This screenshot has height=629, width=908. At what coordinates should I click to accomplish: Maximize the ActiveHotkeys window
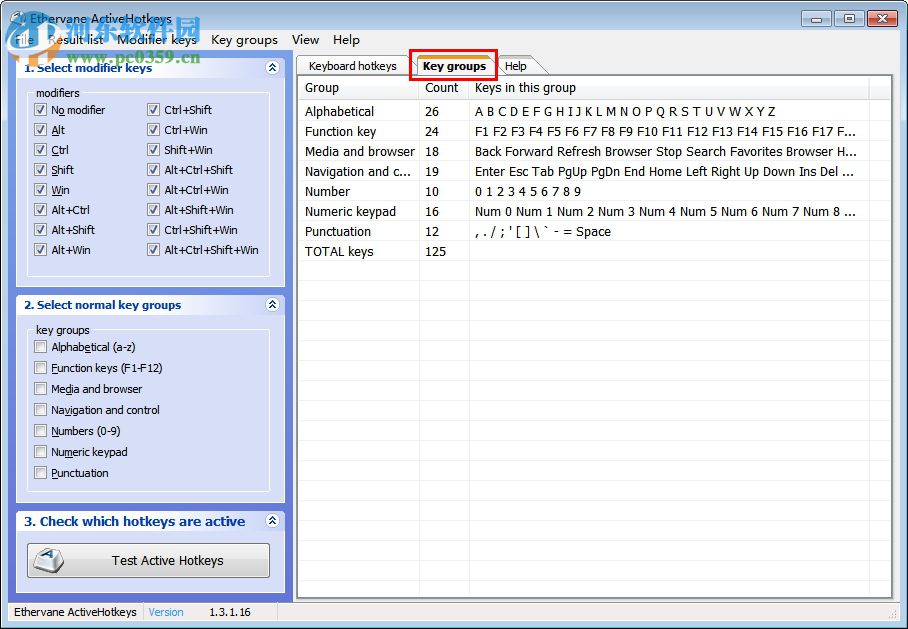[x=849, y=19]
